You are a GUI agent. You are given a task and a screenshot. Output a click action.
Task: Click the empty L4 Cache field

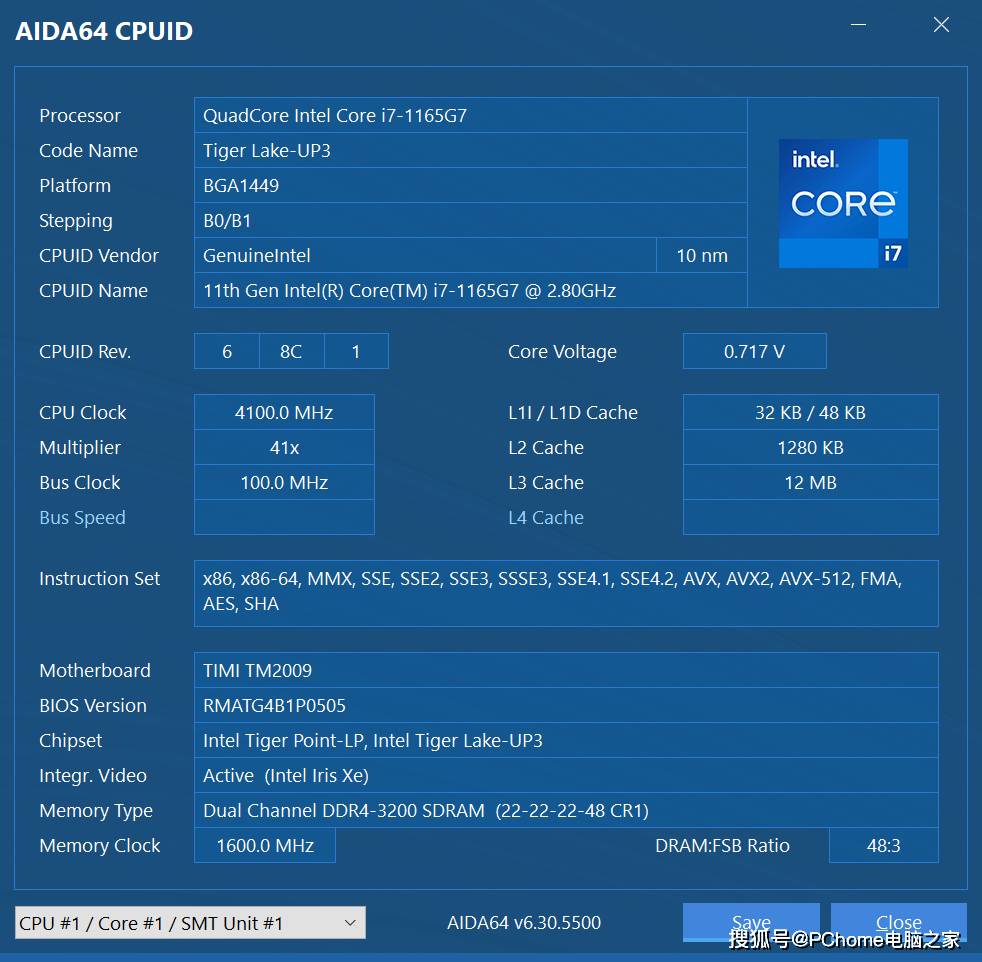810,517
